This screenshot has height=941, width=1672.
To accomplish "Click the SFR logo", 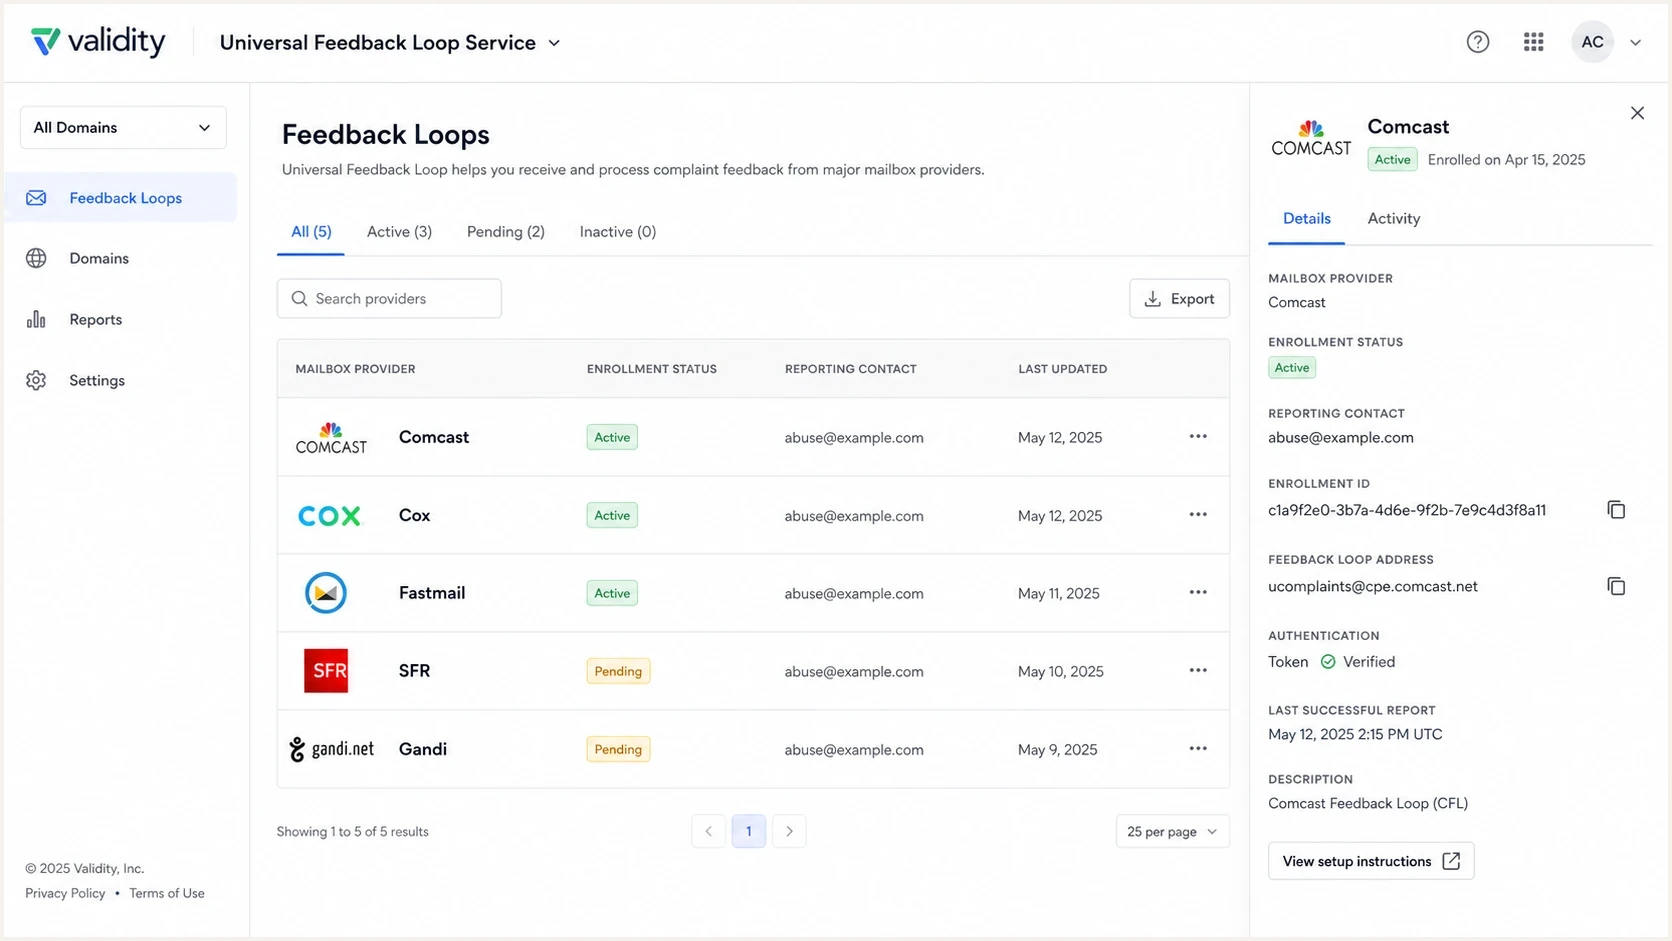I will 326,671.
